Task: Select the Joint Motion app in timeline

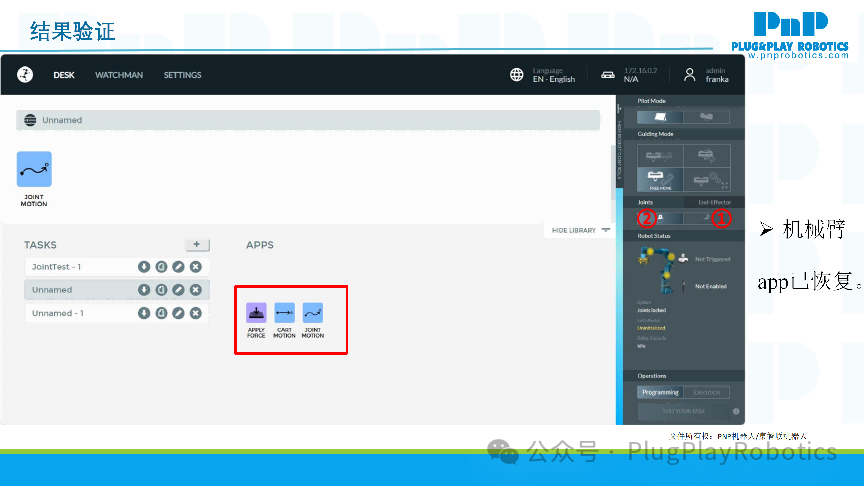Action: (34, 169)
